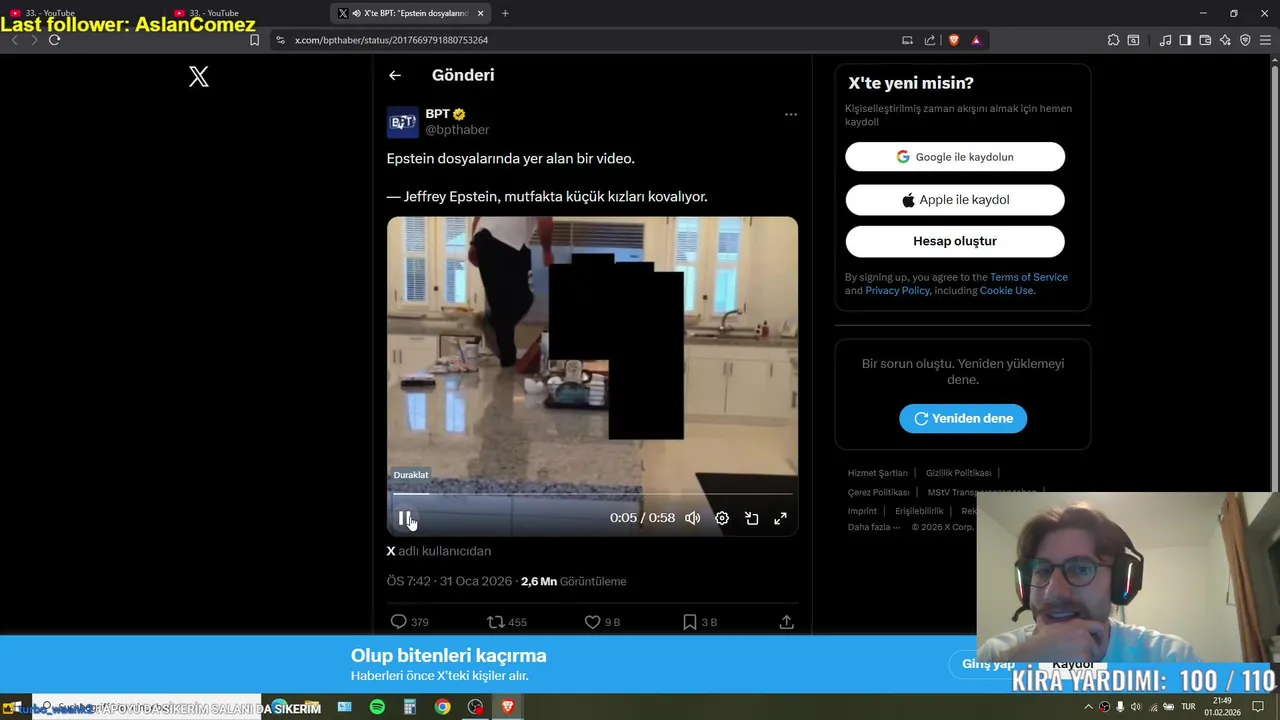Image resolution: width=1280 pixels, height=720 pixels.
Task: Like the post via heart icon
Action: click(x=592, y=622)
